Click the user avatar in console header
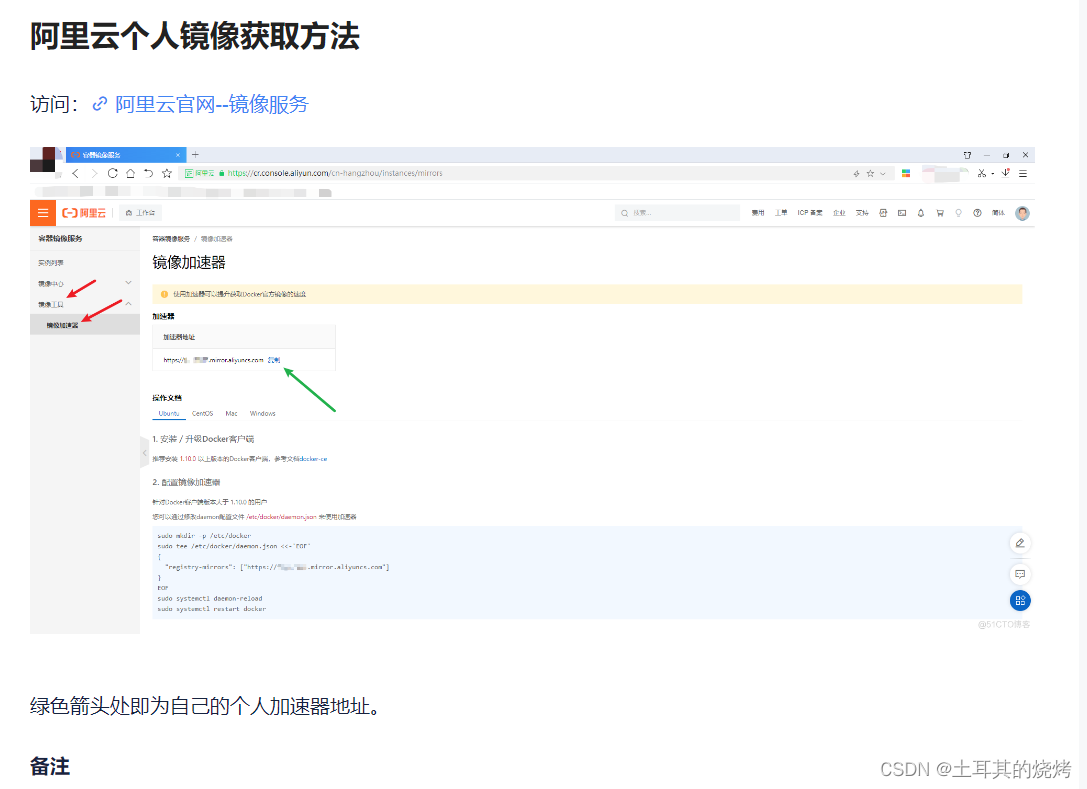This screenshot has height=789, width=1087. 1022,213
